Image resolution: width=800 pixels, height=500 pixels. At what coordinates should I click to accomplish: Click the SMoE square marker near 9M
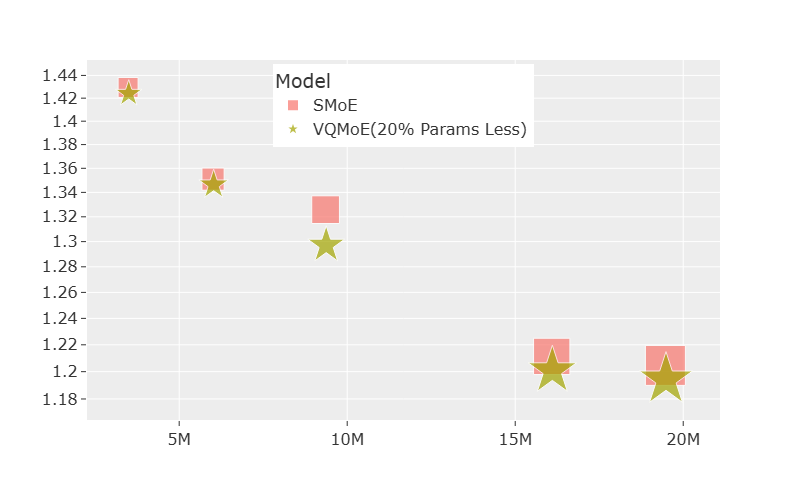[326, 207]
